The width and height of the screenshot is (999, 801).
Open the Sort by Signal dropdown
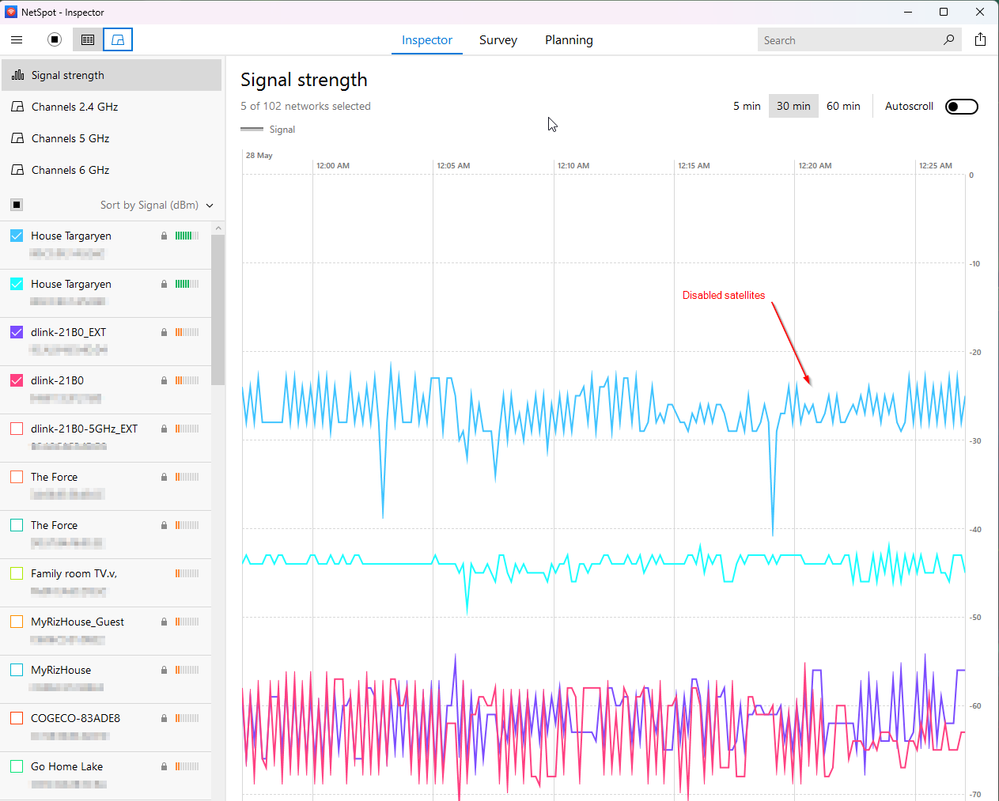[x=157, y=205]
